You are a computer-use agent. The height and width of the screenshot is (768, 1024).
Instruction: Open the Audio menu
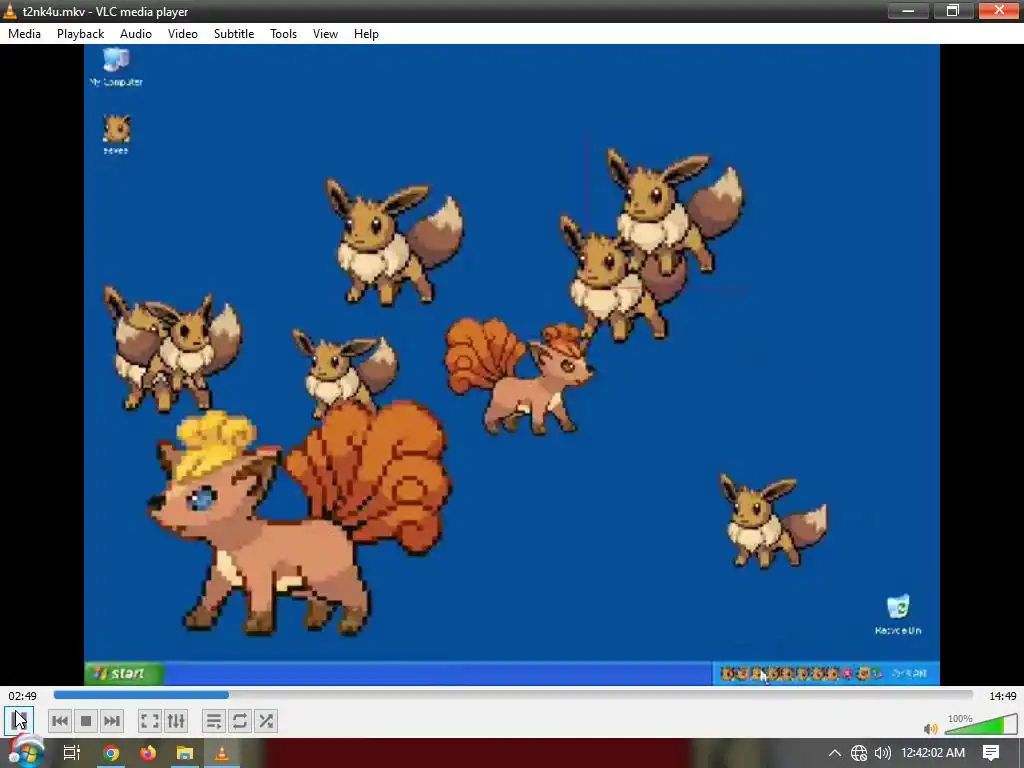(x=136, y=34)
